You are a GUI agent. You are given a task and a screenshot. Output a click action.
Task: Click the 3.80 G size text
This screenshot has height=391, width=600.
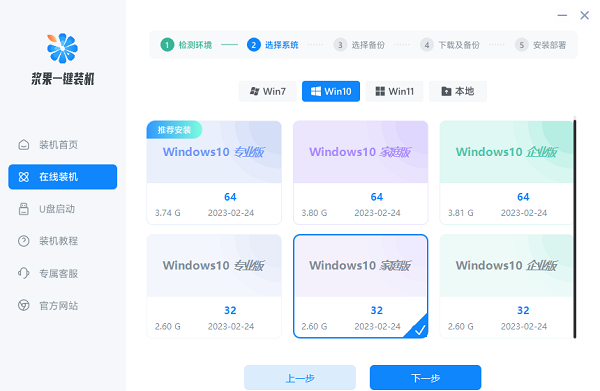point(314,213)
